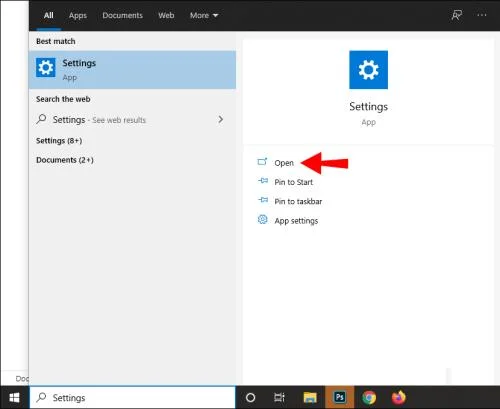The height and width of the screenshot is (409, 500).
Task: Open Task View on the taskbar
Action: (279, 397)
